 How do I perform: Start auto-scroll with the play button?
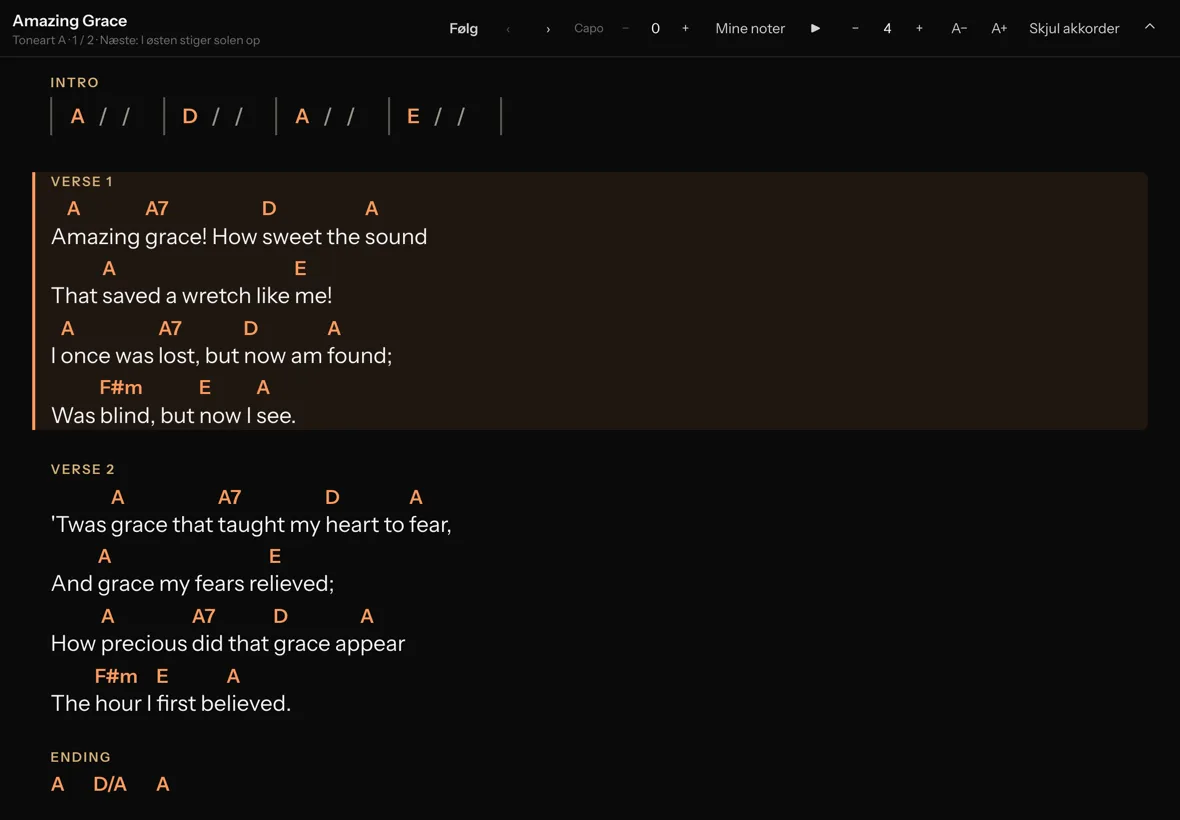pyautogui.click(x=815, y=29)
